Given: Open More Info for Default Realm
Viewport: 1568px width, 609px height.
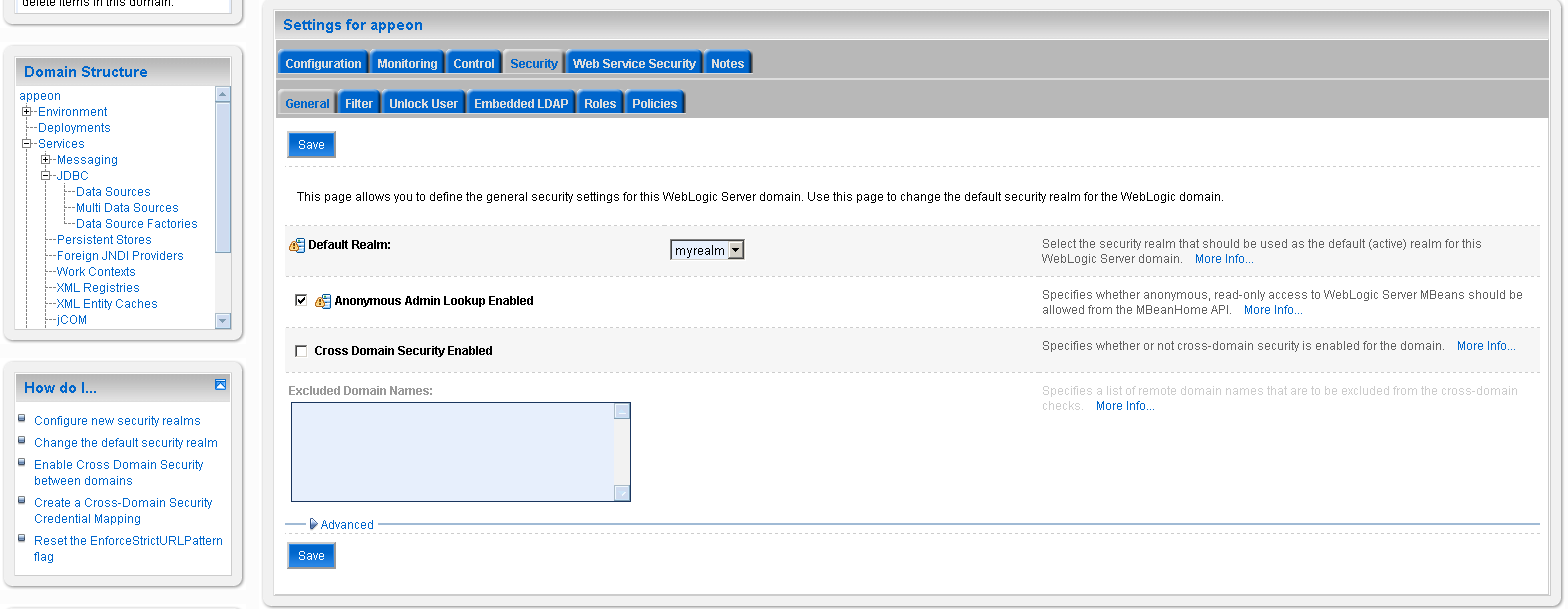Looking at the screenshot, I should (1224, 259).
